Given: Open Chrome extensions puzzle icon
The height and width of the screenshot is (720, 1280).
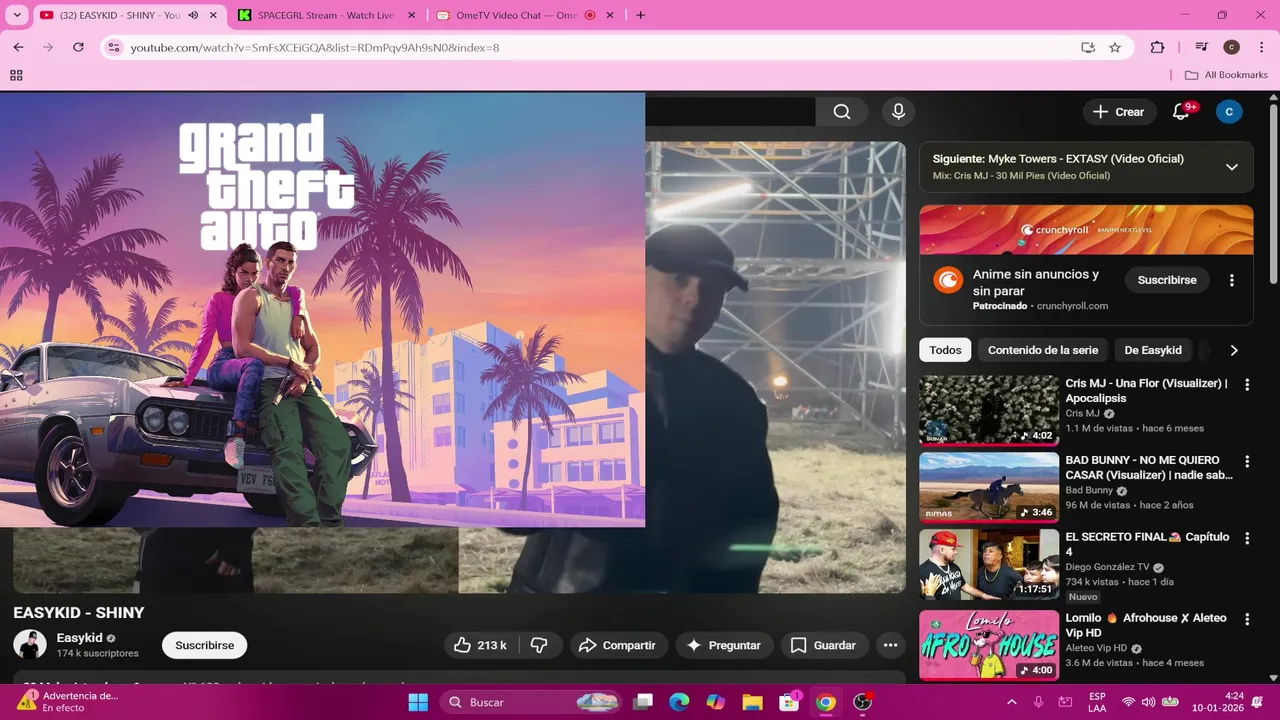Looking at the screenshot, I should [x=1157, y=47].
